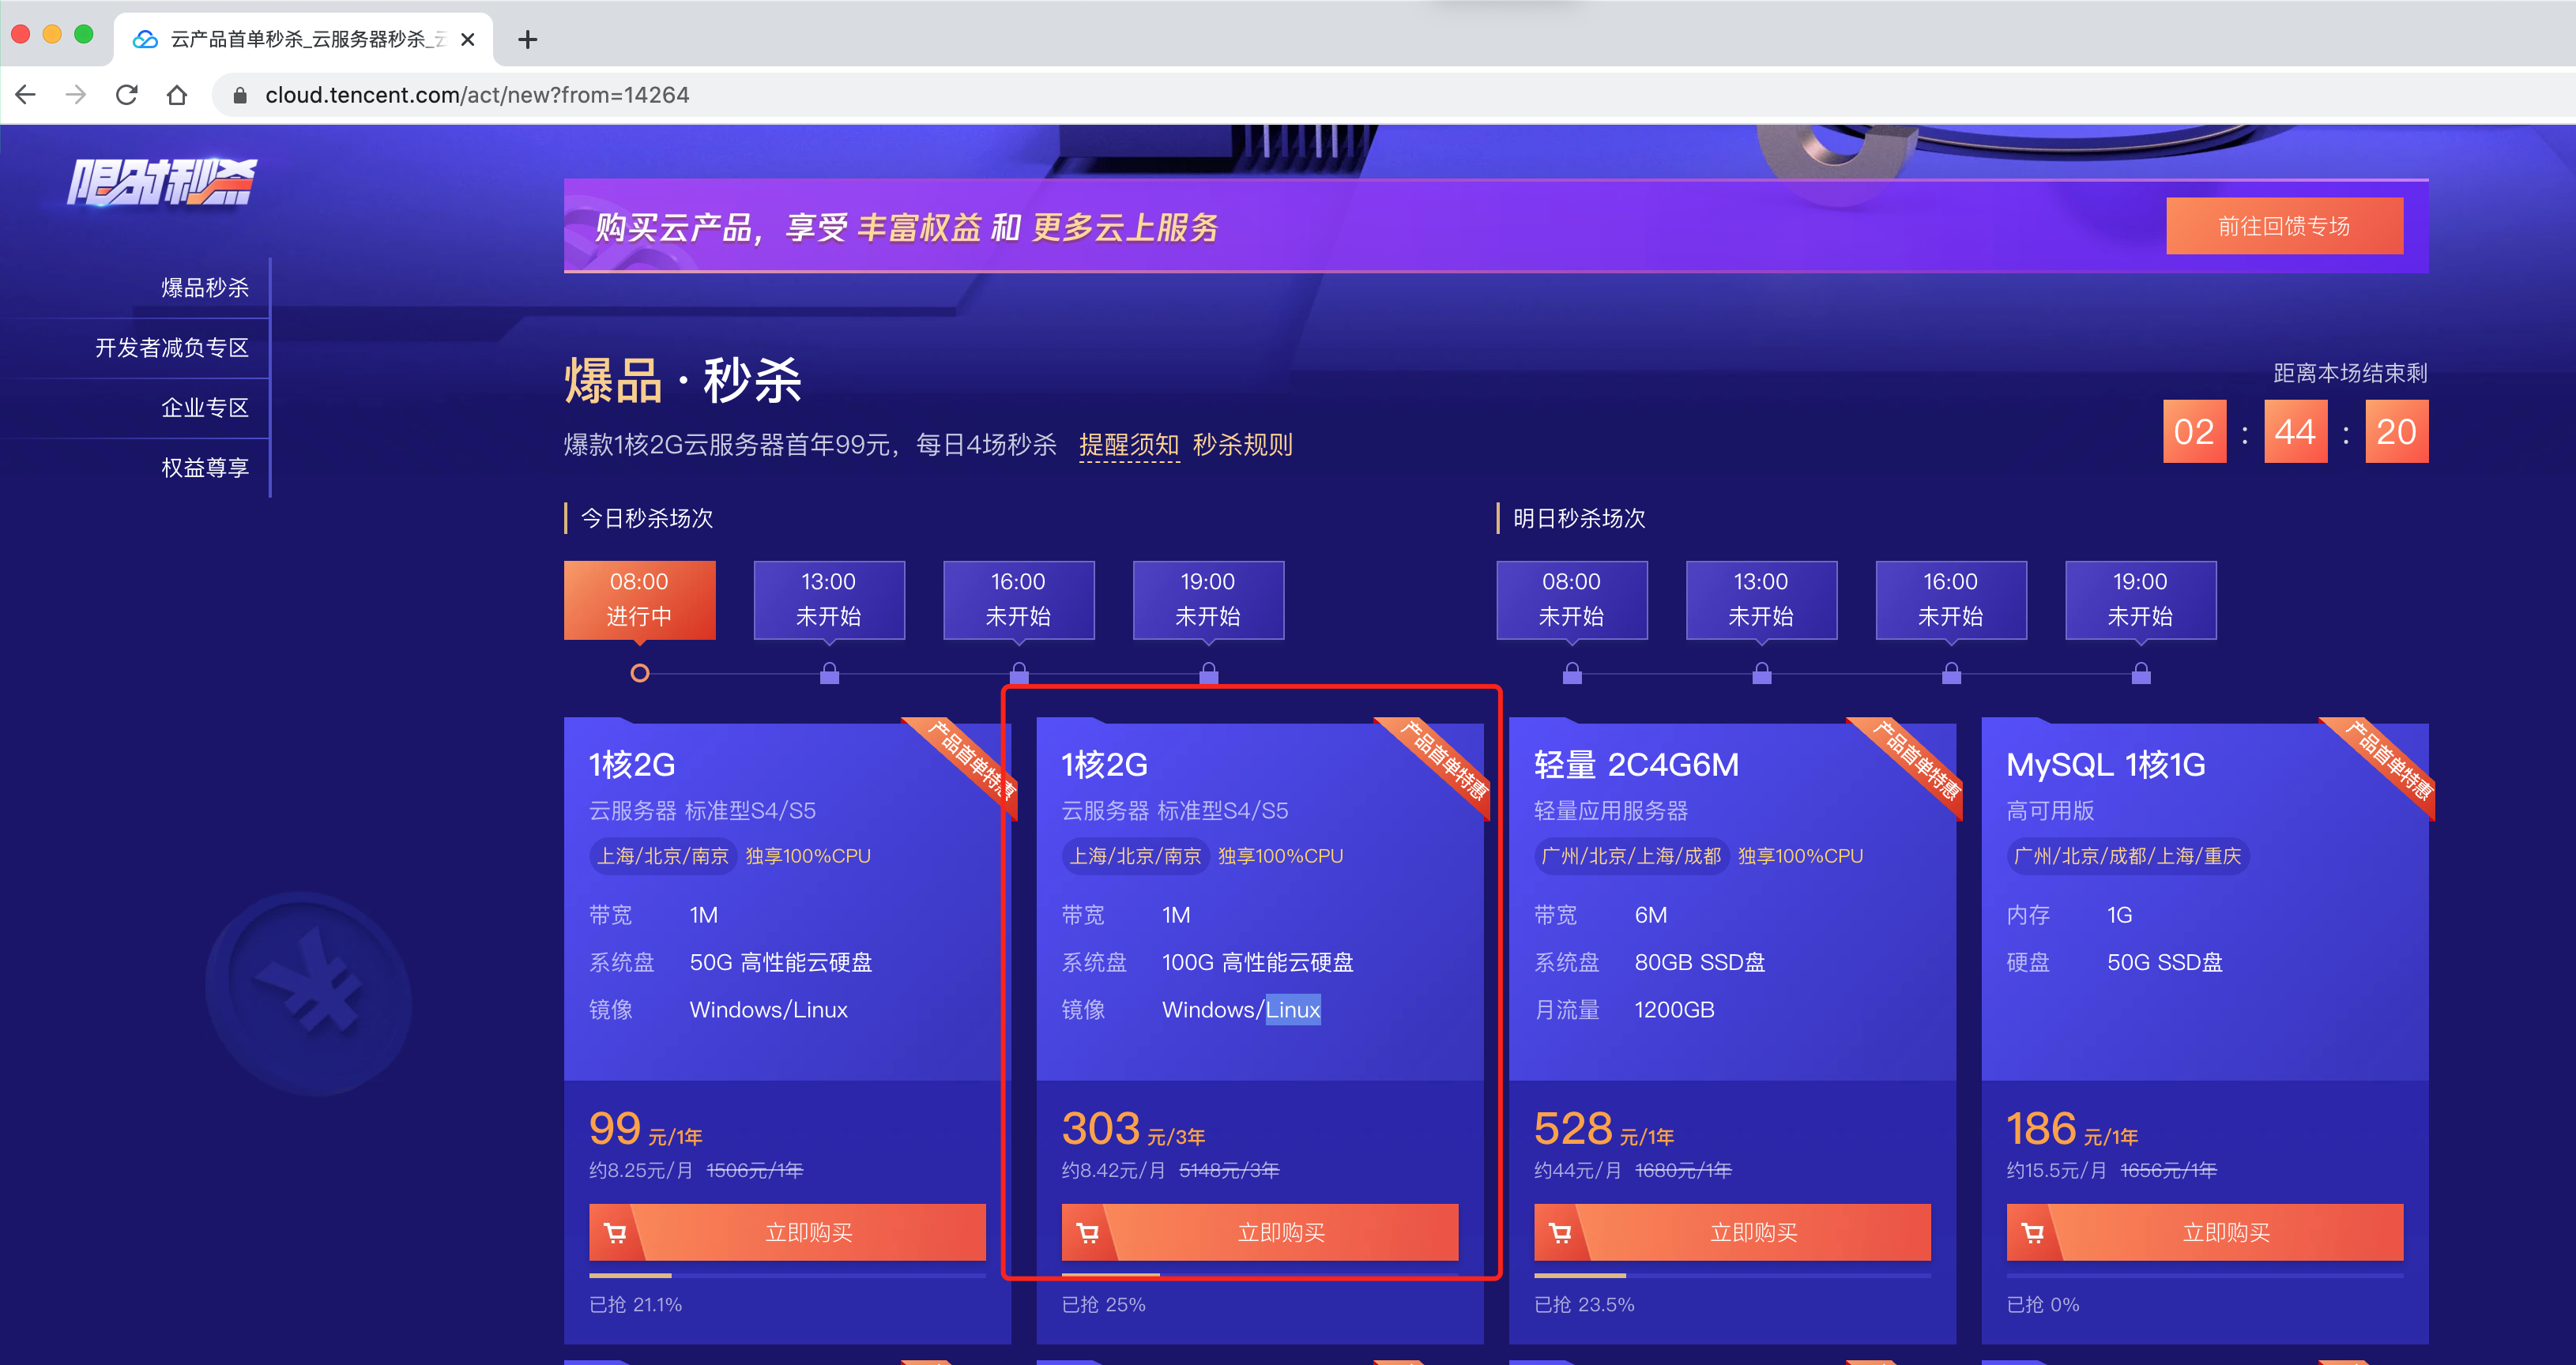
Task: Select today's 08:00 进行中 session tab
Action: 640,600
